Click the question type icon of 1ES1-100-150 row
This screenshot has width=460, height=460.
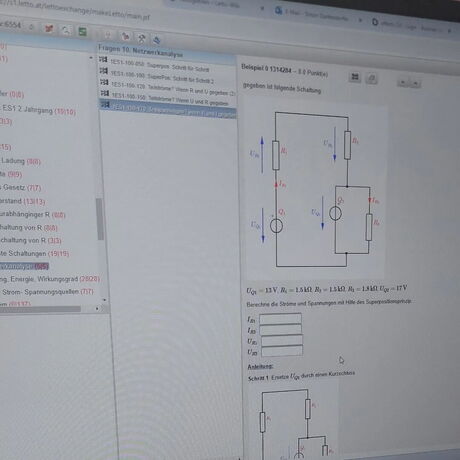(x=105, y=93)
